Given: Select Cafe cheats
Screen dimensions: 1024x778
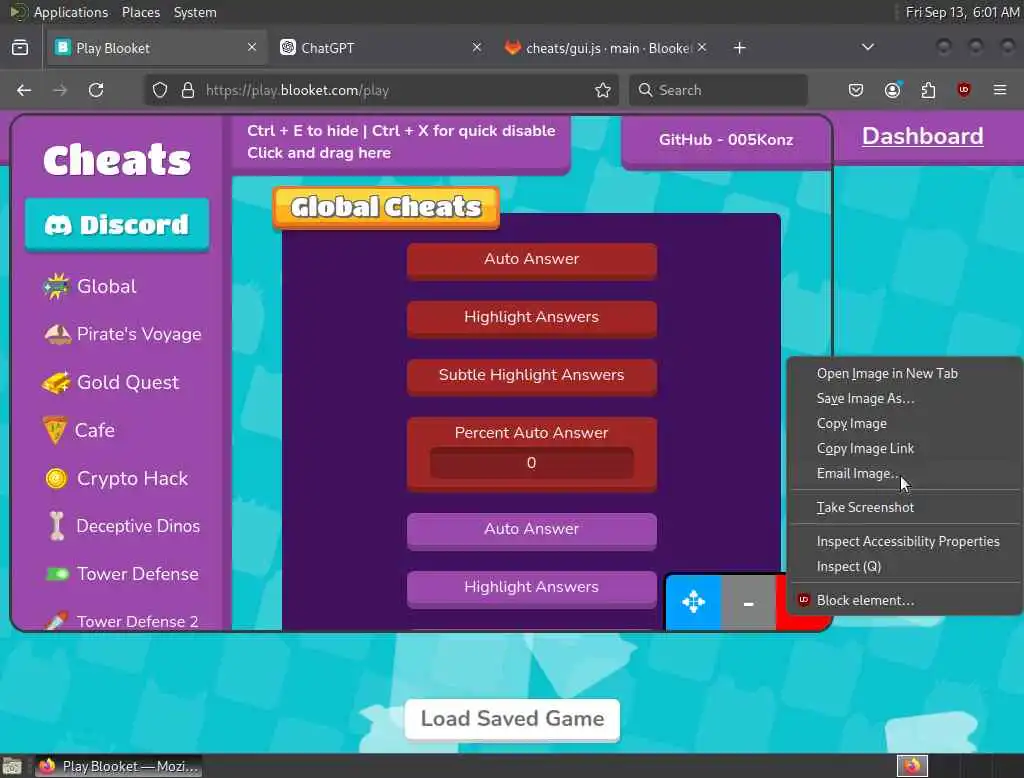Looking at the screenshot, I should point(79,430).
